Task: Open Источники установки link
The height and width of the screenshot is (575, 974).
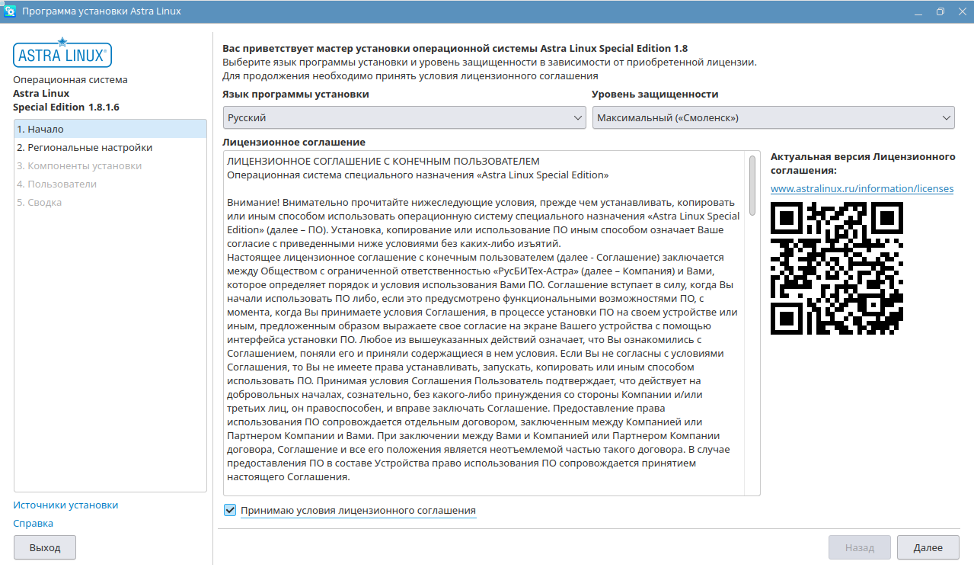Action: pos(65,505)
